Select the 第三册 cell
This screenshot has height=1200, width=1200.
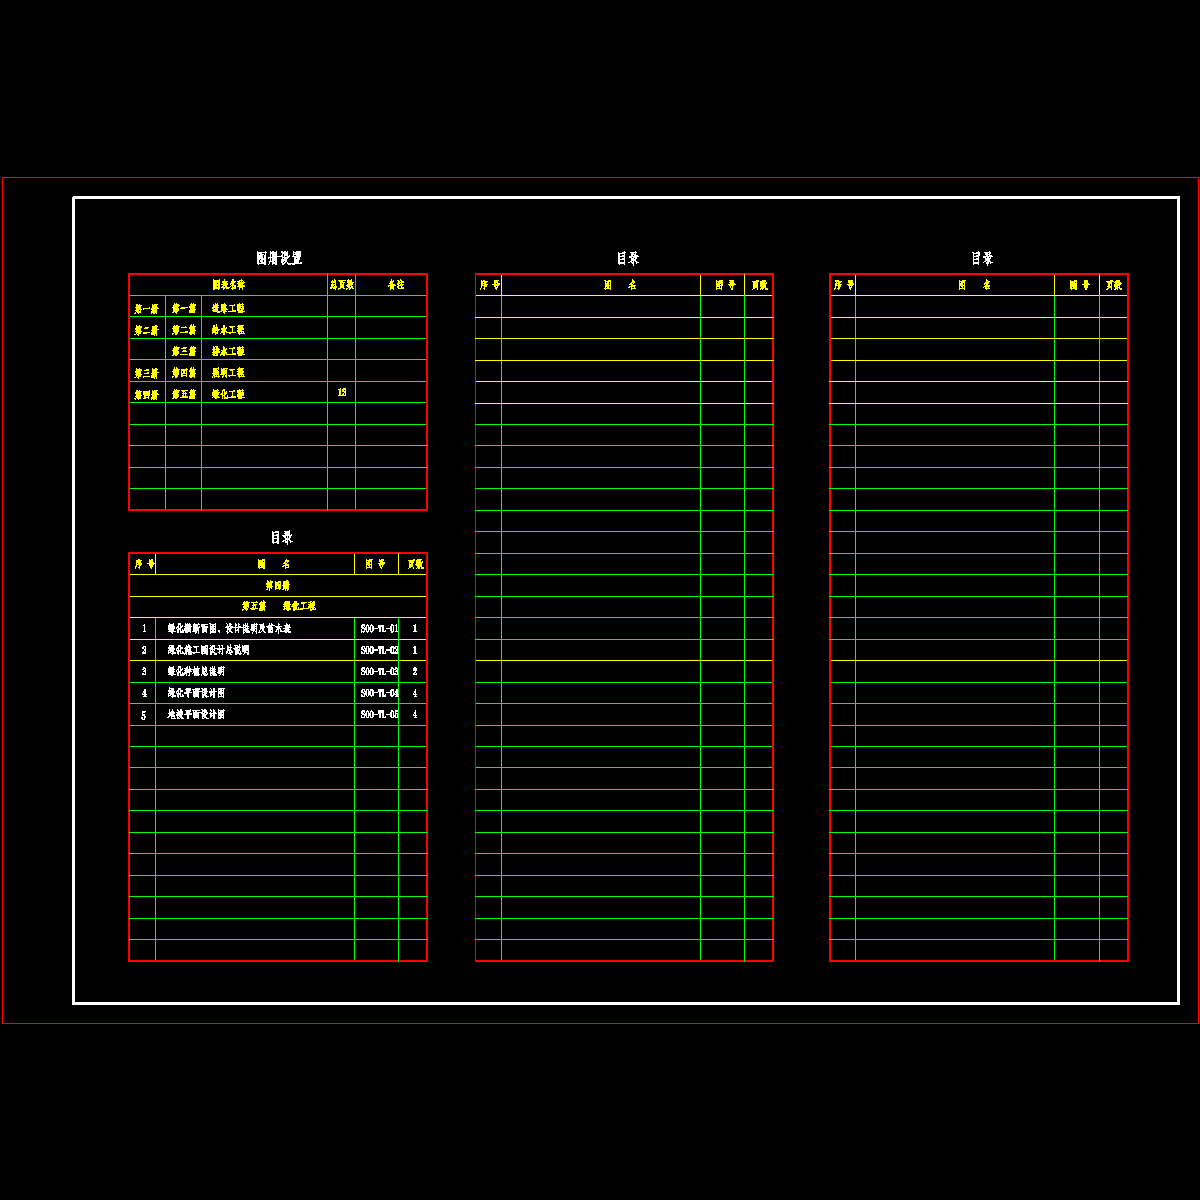pos(147,373)
